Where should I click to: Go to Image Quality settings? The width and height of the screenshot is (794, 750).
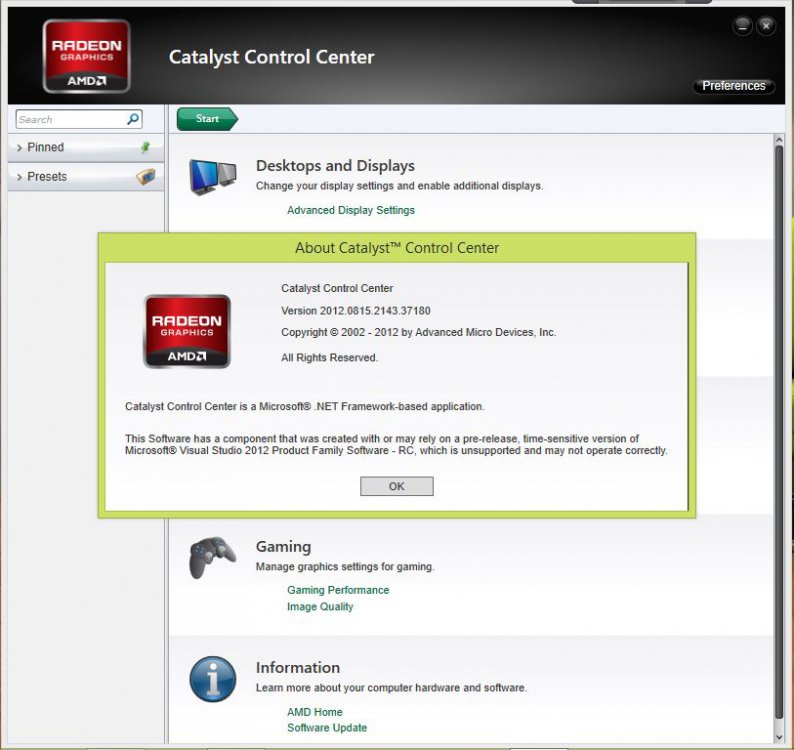coord(320,607)
